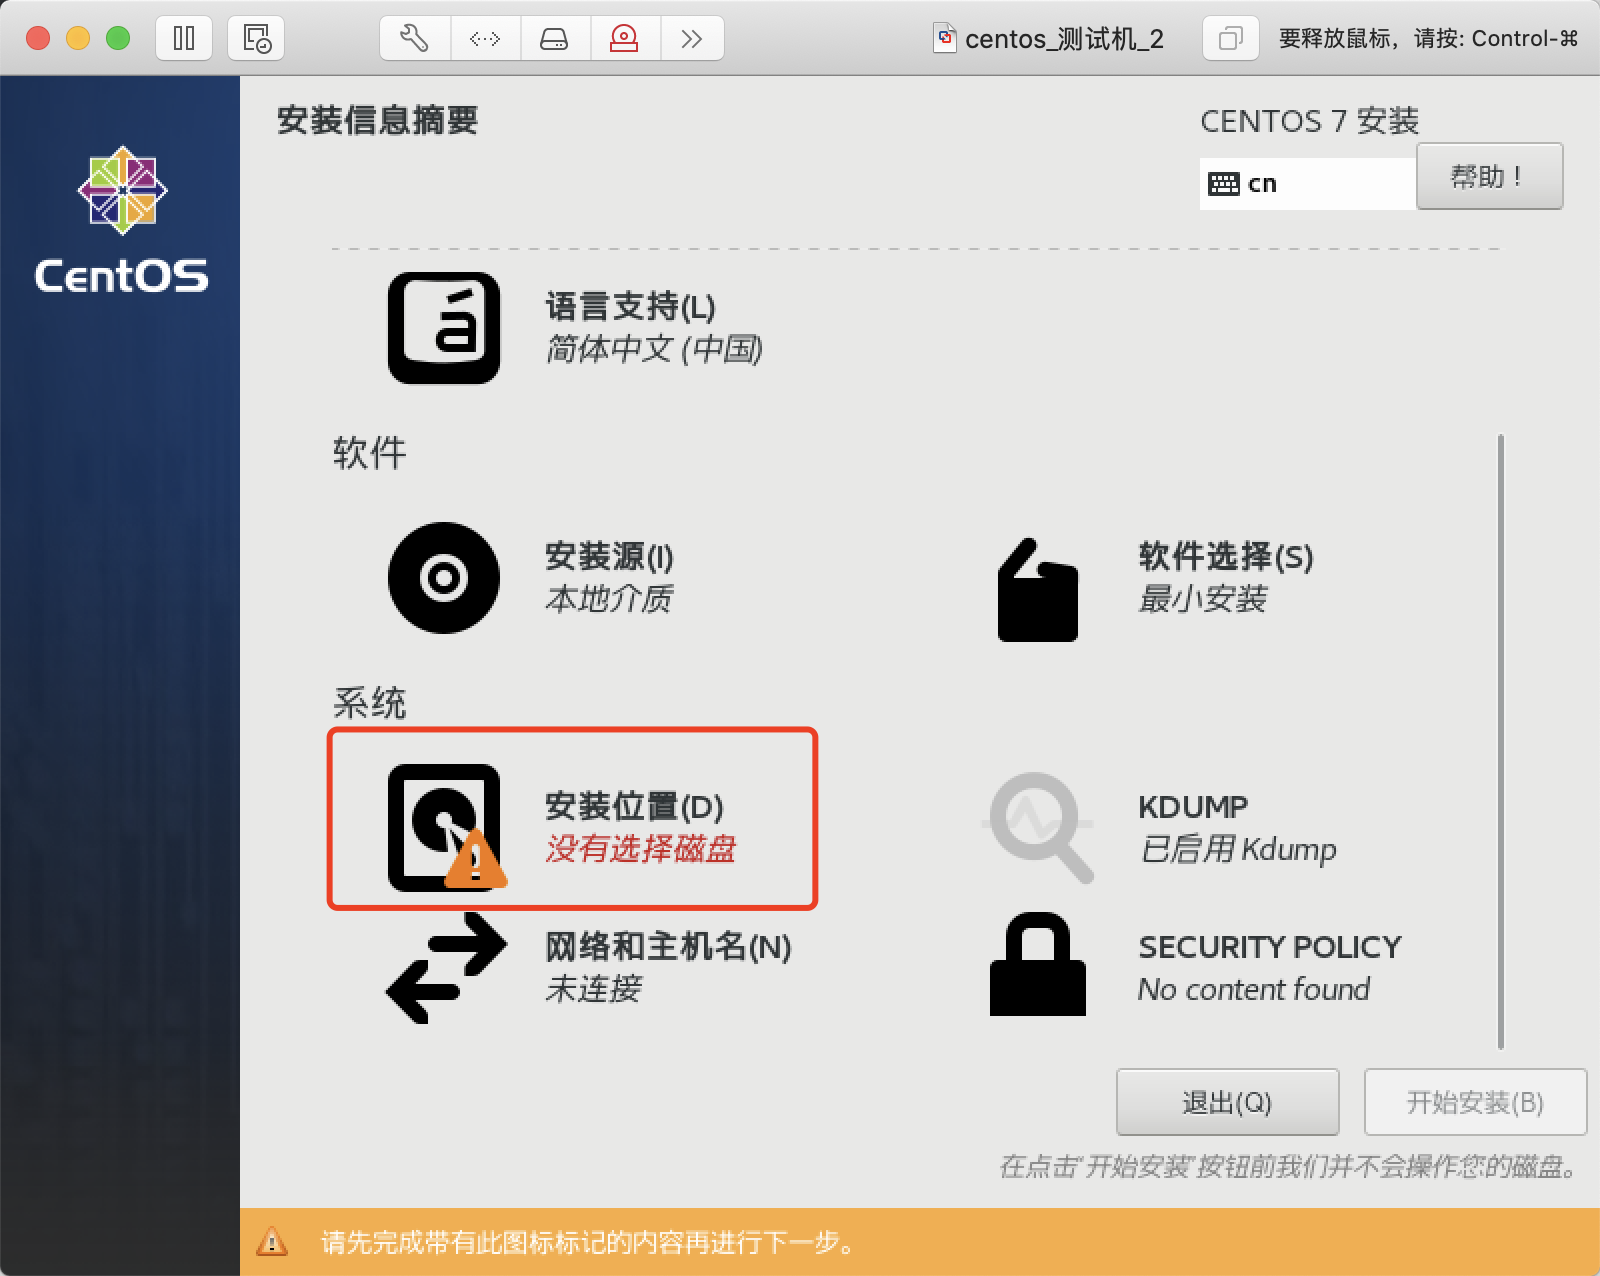Click the CentOS logo in sidebar
The height and width of the screenshot is (1276, 1600).
122,220
